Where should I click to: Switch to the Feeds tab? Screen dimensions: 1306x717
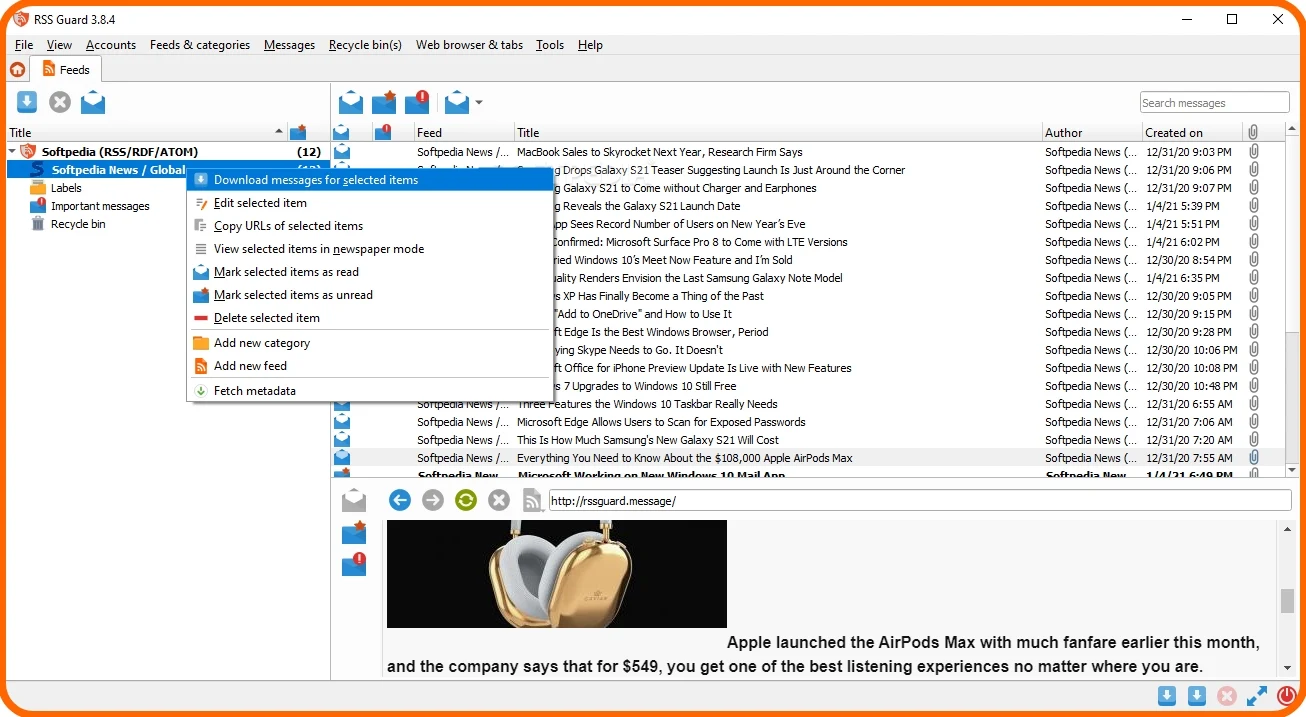click(x=66, y=69)
